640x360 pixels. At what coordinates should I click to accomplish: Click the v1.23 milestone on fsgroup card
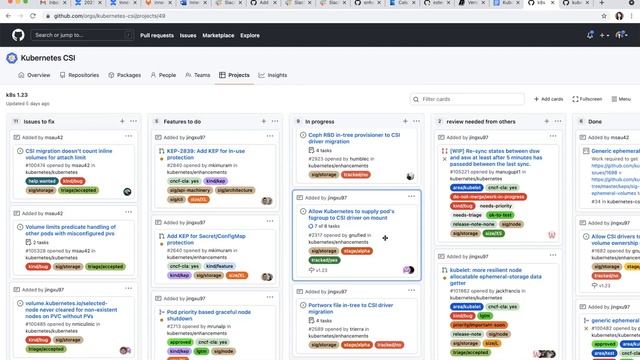click(318, 270)
